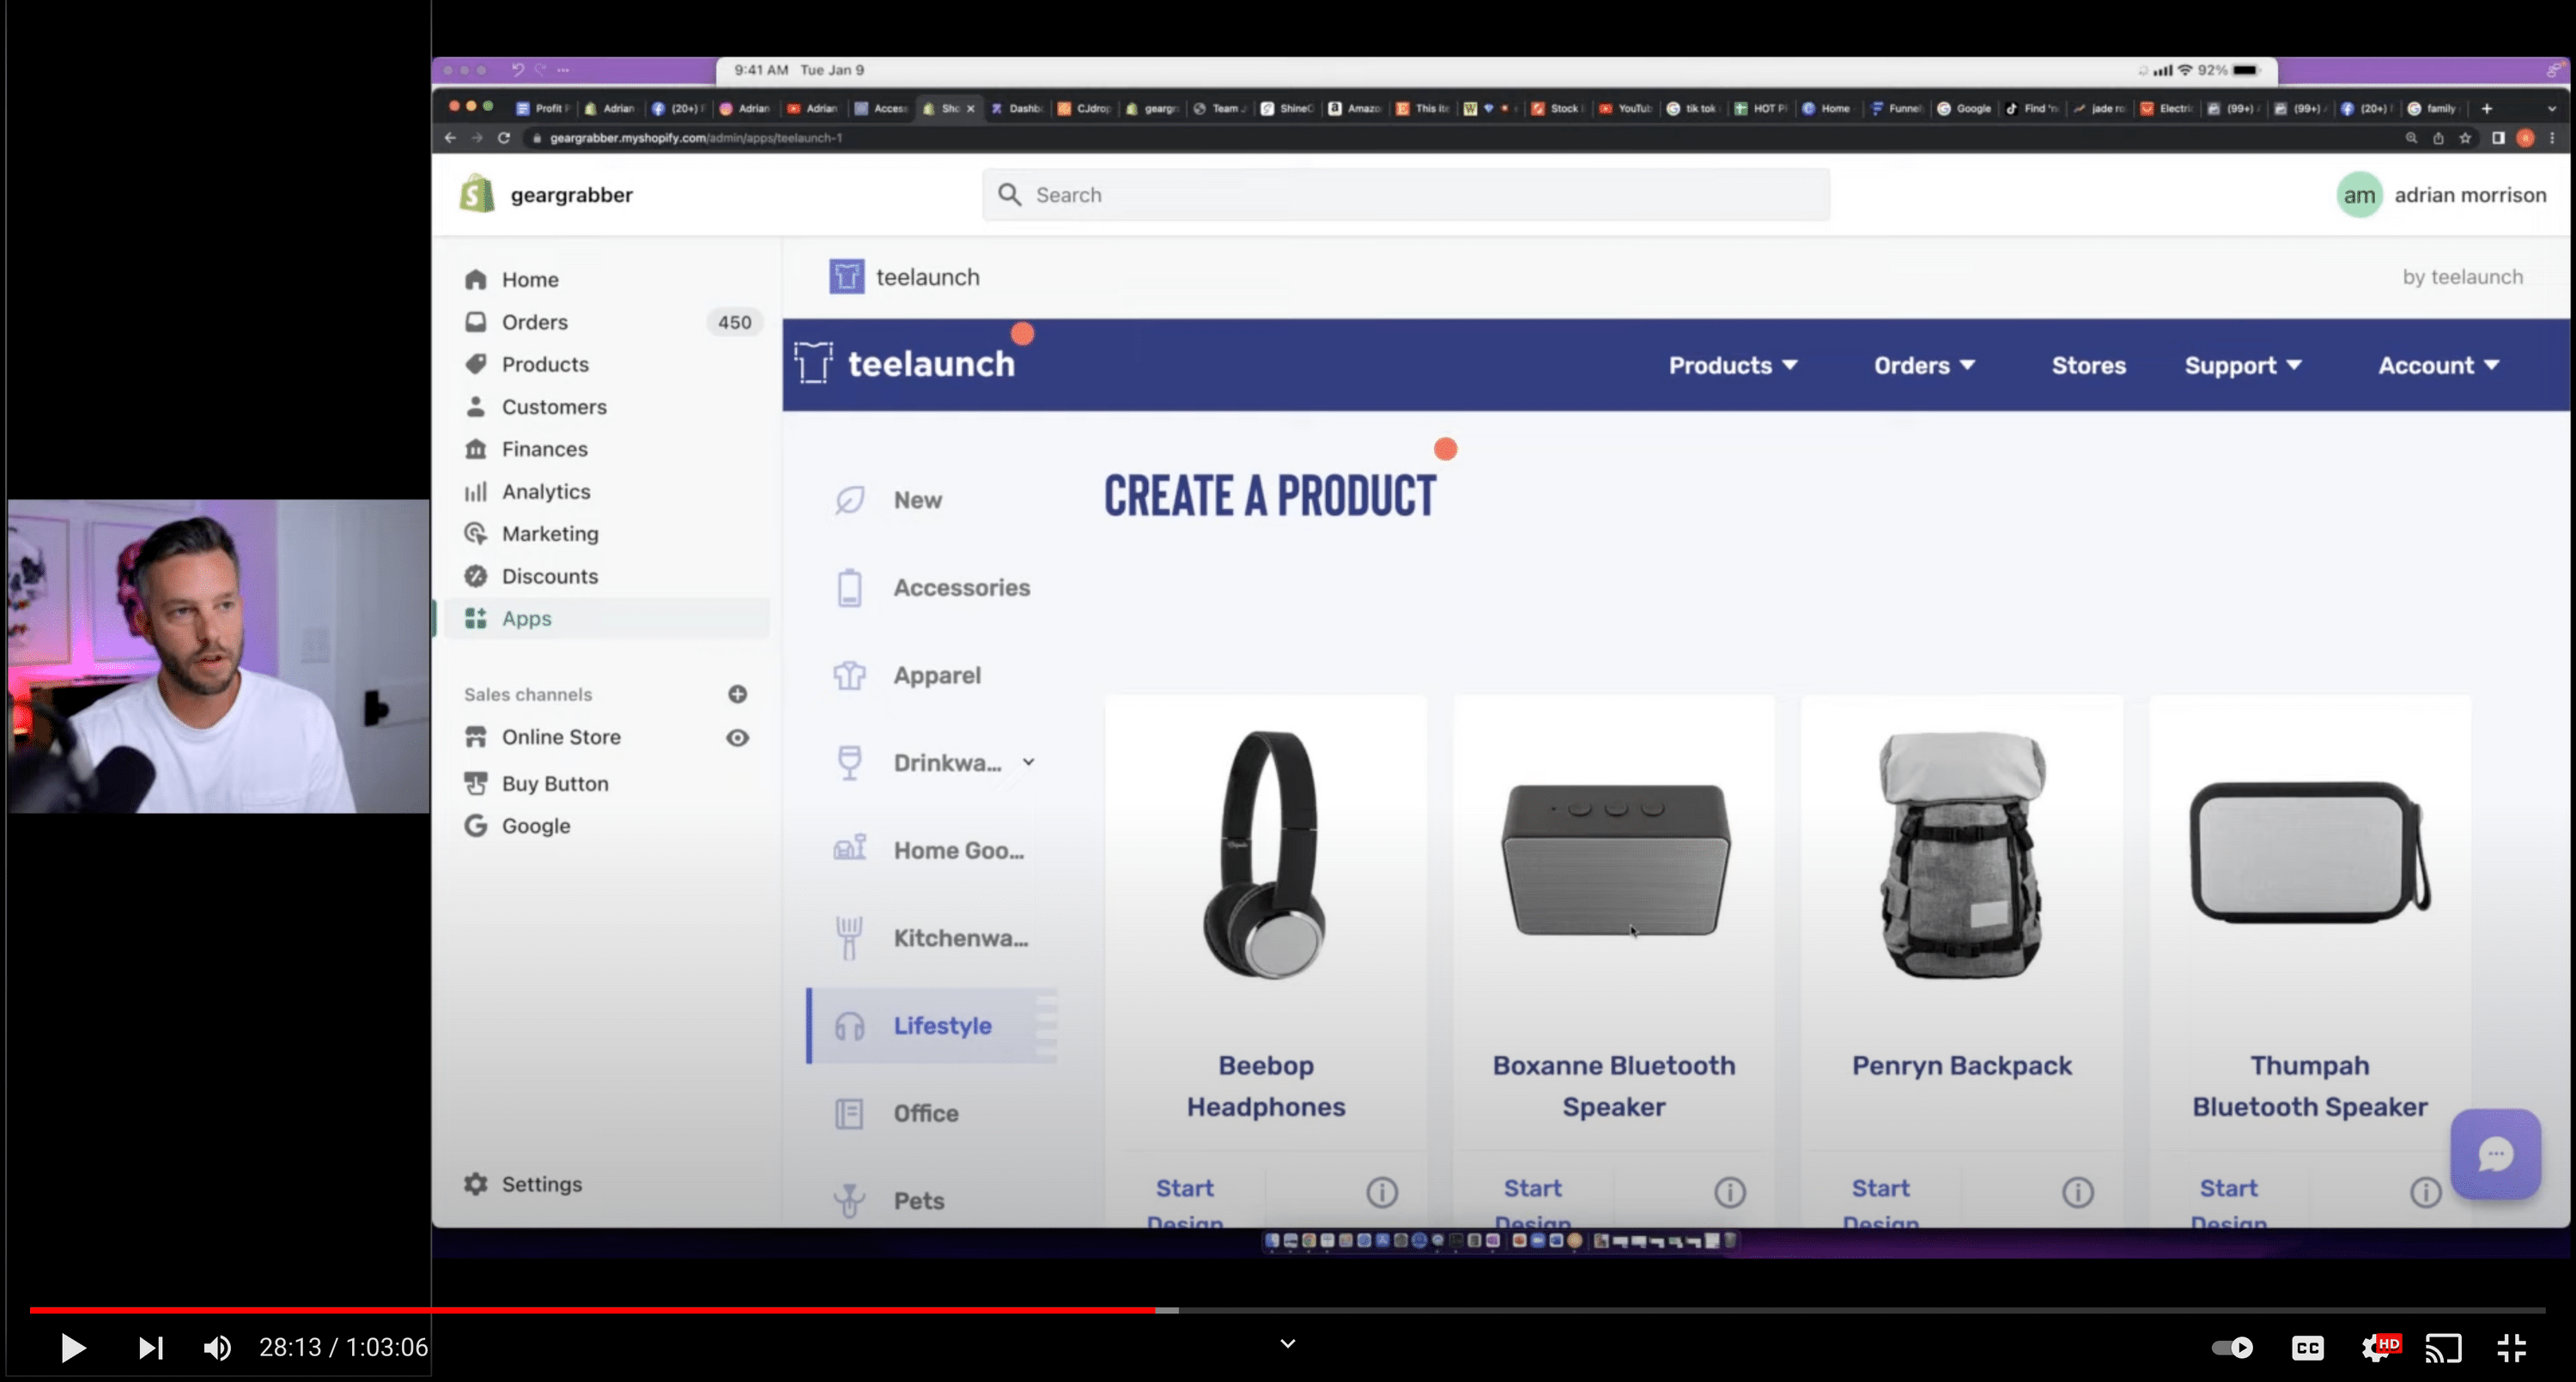The image size is (2576, 1382).
Task: Switch to Amazon browser tab
Action: click(x=1355, y=108)
